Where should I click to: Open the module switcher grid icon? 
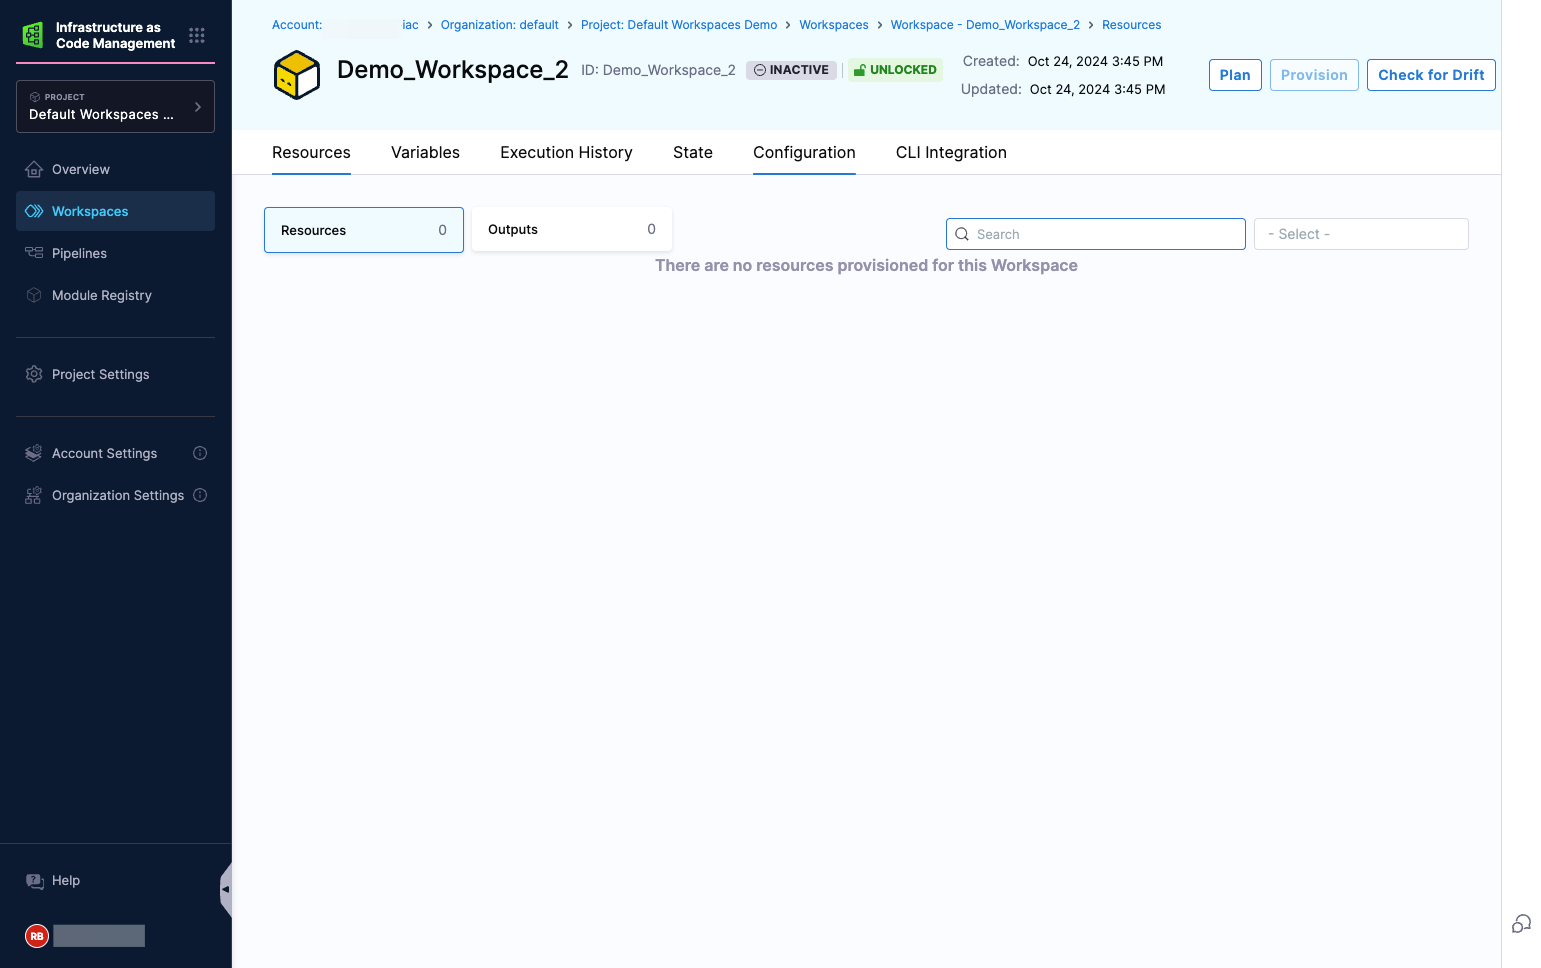click(x=197, y=35)
